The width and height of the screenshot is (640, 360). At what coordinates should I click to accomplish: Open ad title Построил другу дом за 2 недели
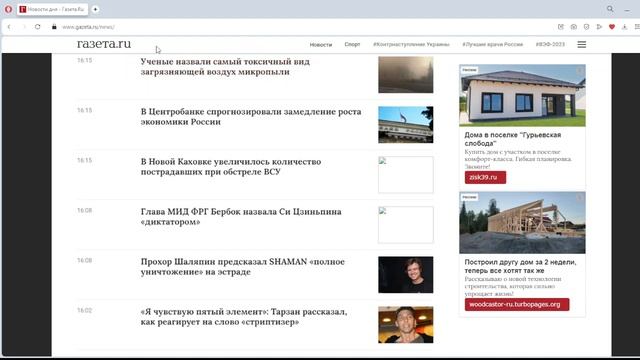pos(520,266)
